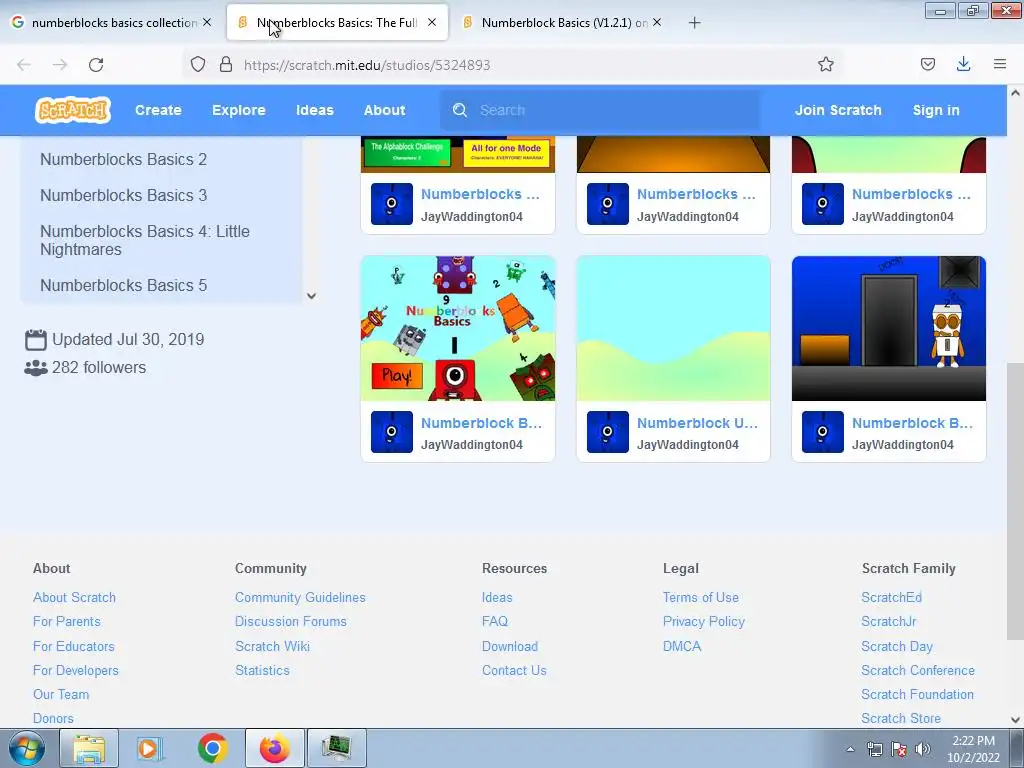Open the blank hills project thumbnail

pyautogui.click(x=673, y=328)
